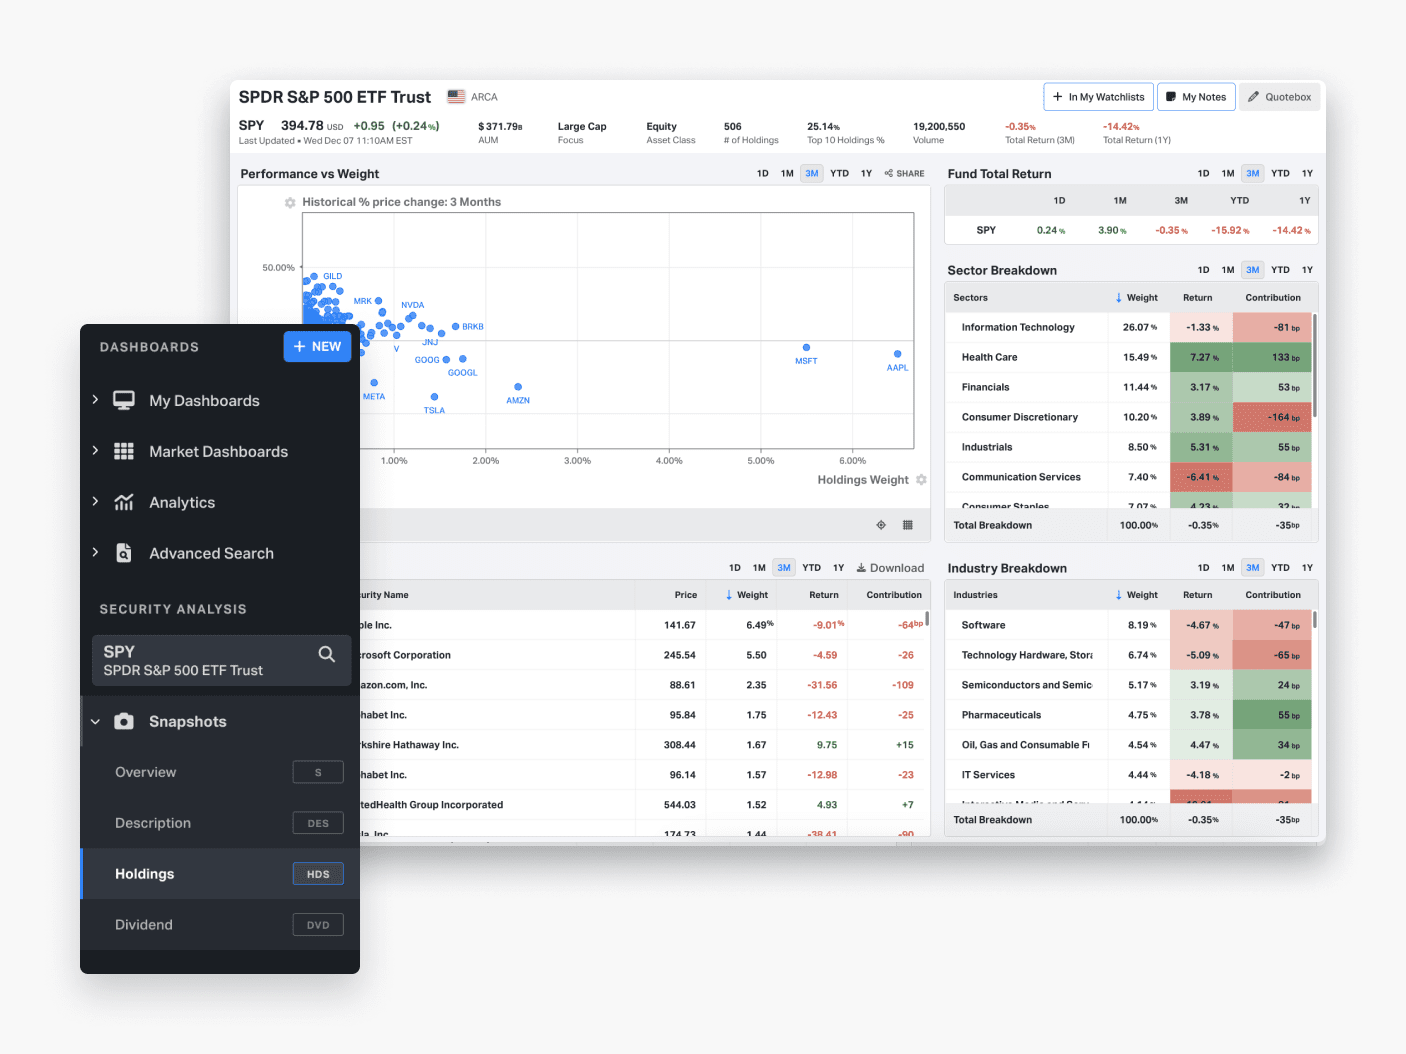The image size is (1406, 1054).
Task: Click the Sector Breakdown table scrollbar
Action: [1314, 366]
